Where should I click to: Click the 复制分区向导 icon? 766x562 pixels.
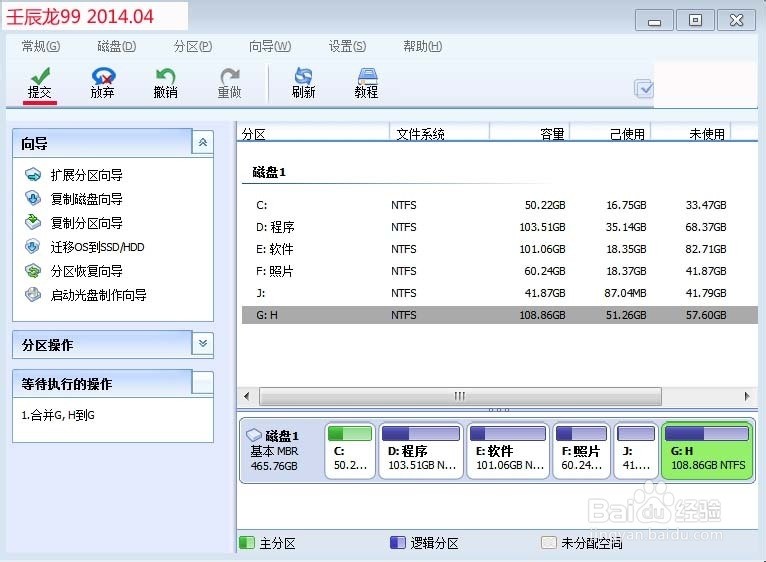coord(33,222)
